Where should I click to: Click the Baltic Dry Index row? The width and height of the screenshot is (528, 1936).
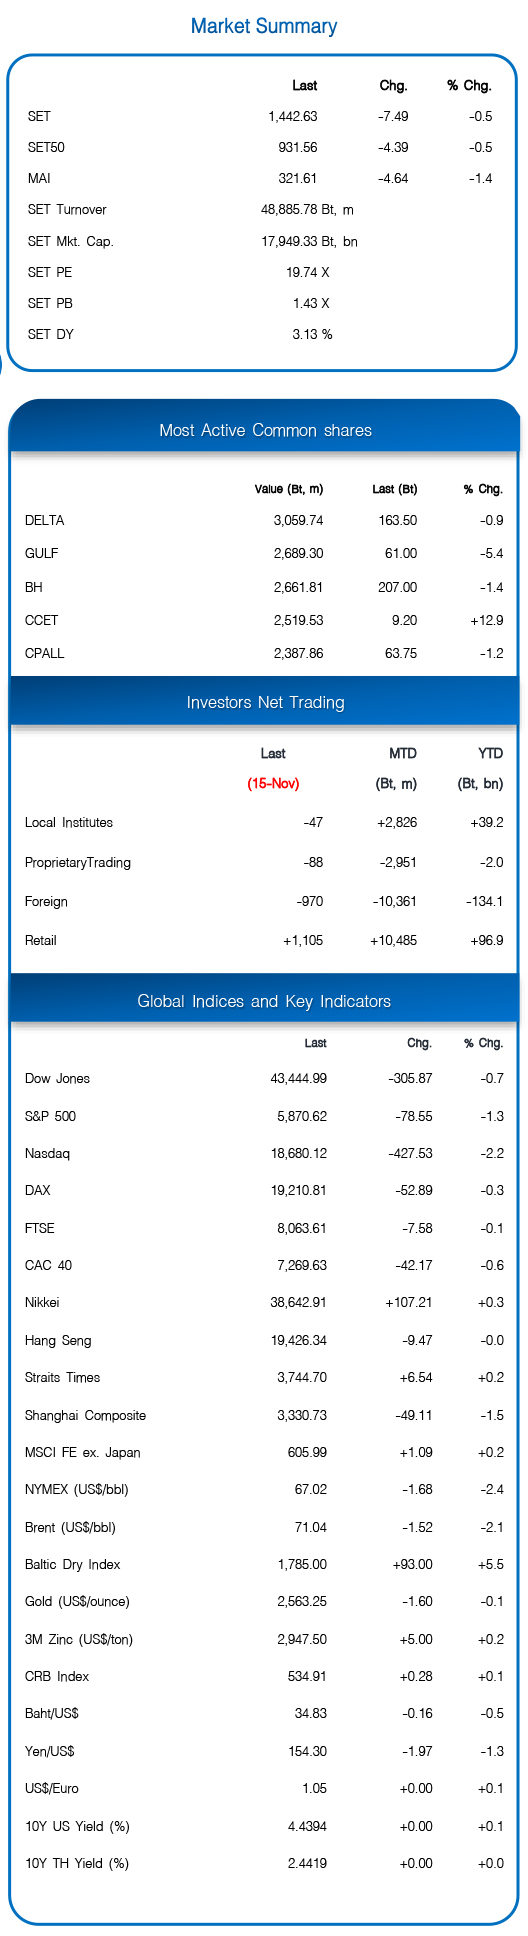click(x=264, y=1564)
